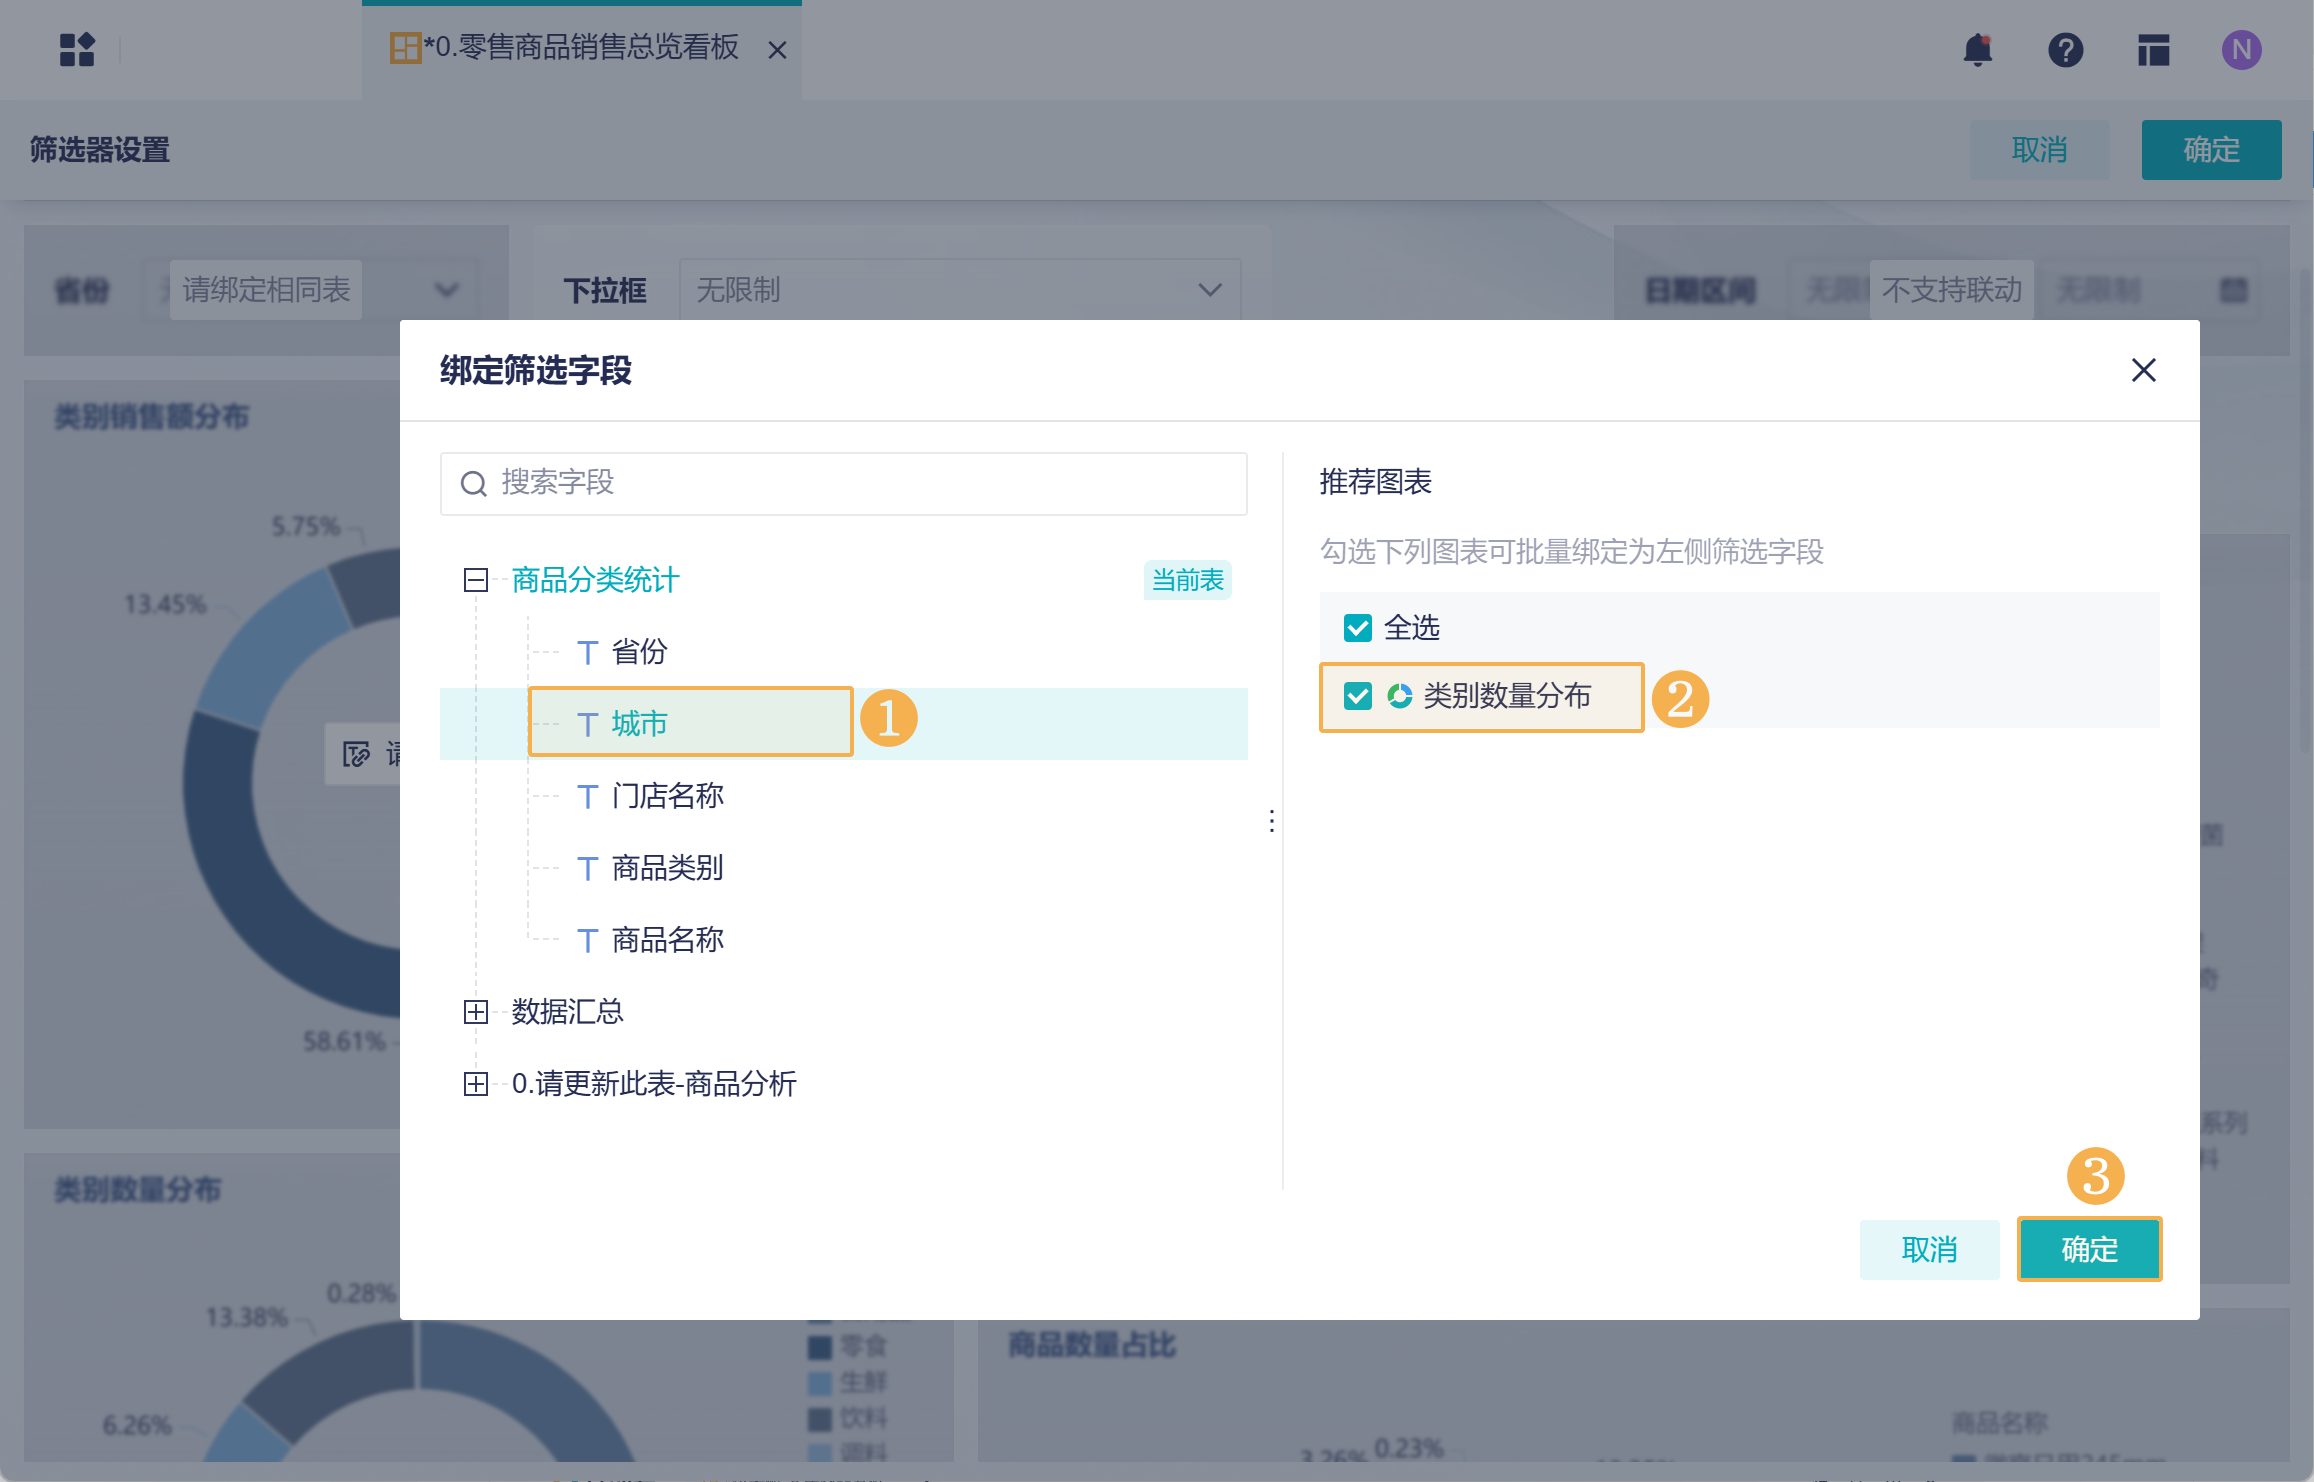Open the user avatar N menu
Screen dimensions: 2314x1482
tap(2241, 49)
